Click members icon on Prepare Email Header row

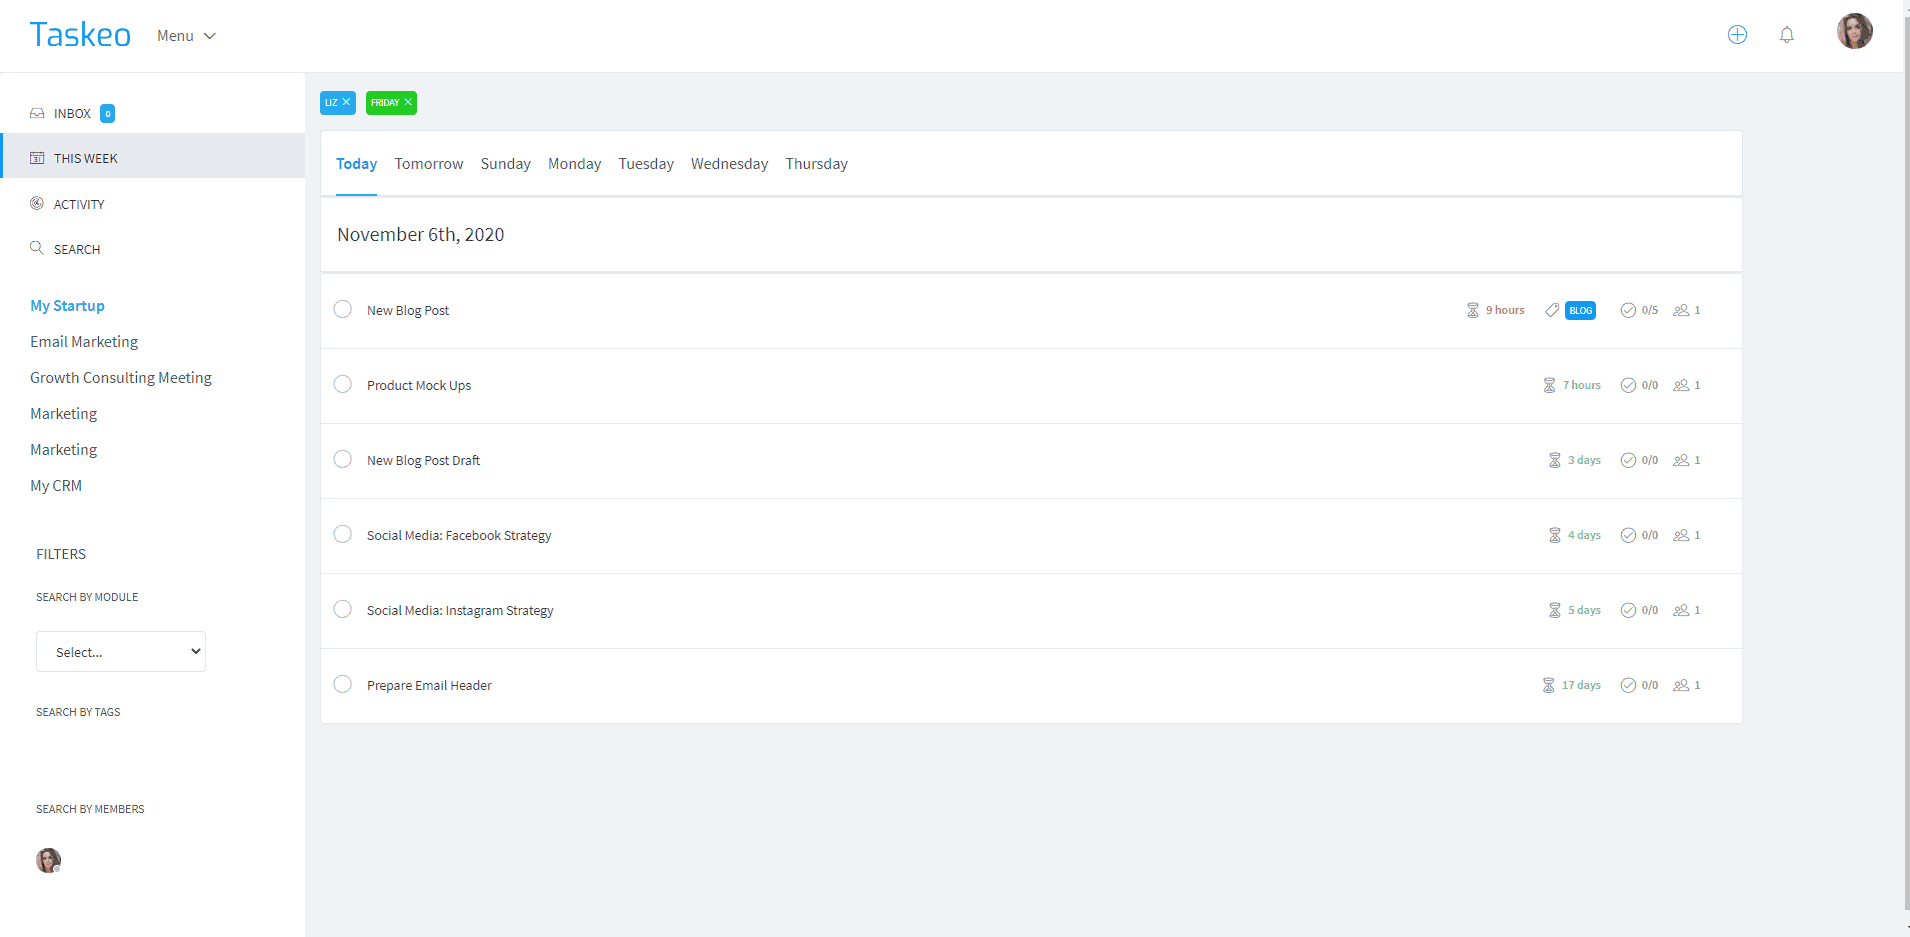point(1681,685)
